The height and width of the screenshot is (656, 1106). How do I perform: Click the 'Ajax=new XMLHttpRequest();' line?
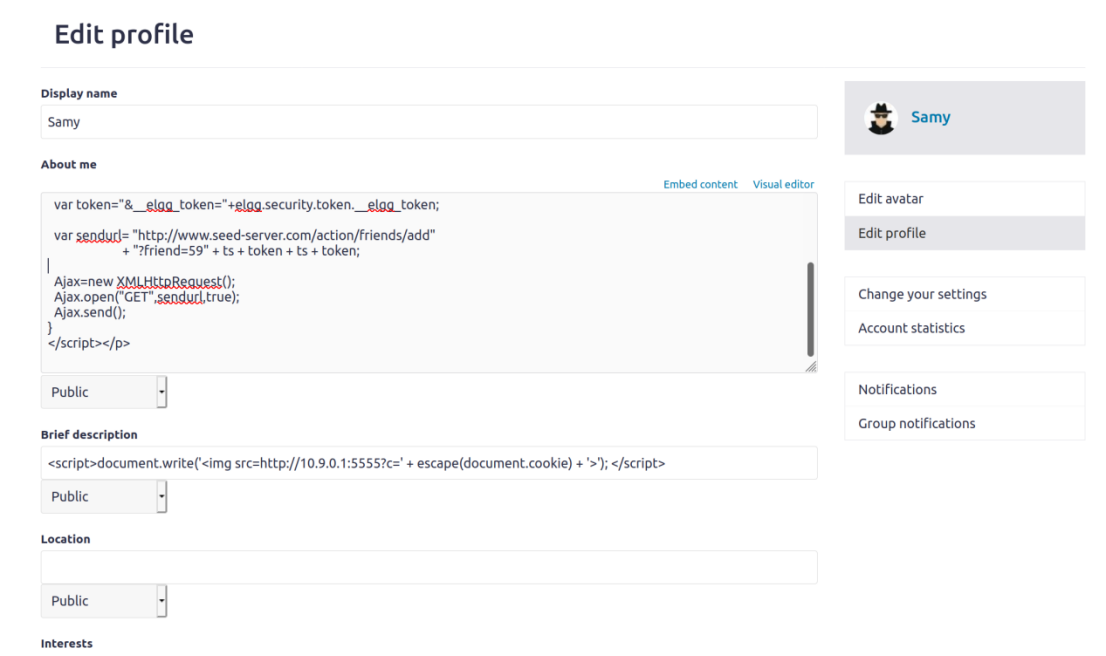[144, 281]
